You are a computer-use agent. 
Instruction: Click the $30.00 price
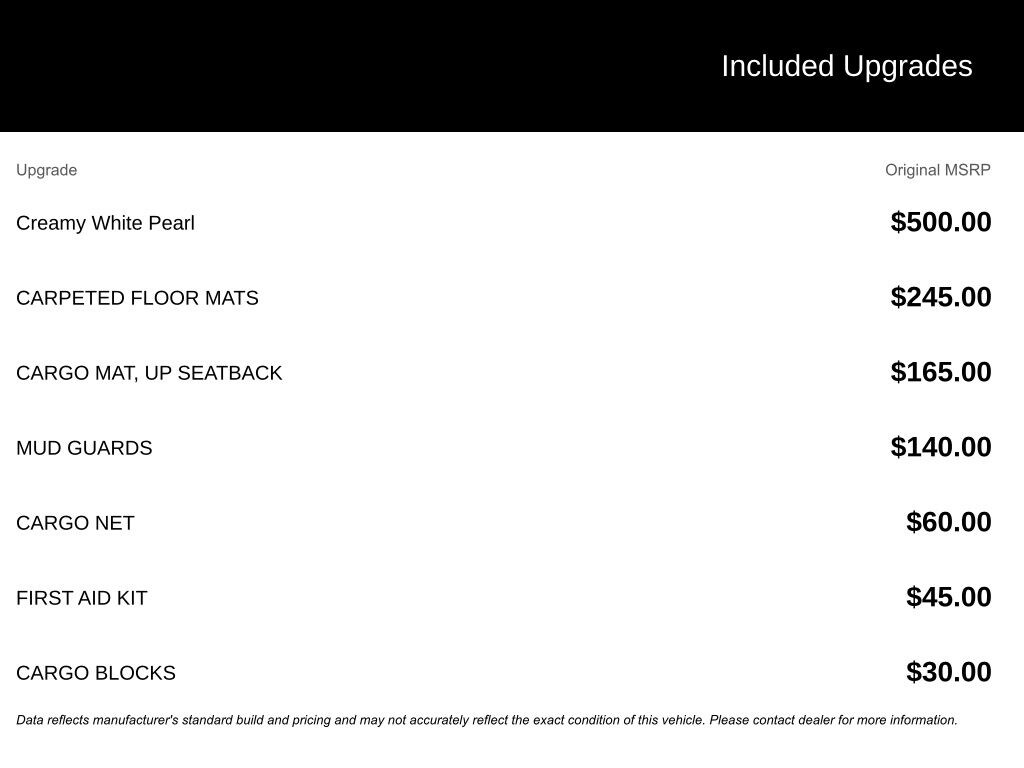(948, 672)
